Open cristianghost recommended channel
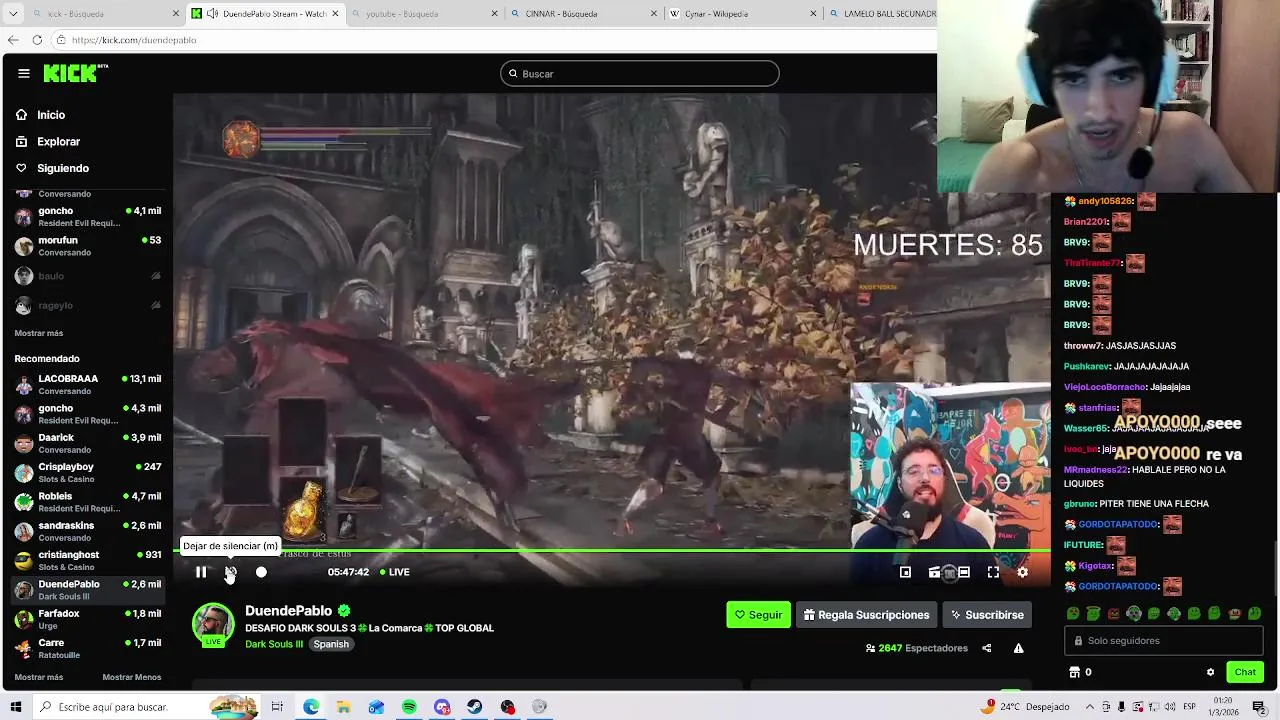 87,560
